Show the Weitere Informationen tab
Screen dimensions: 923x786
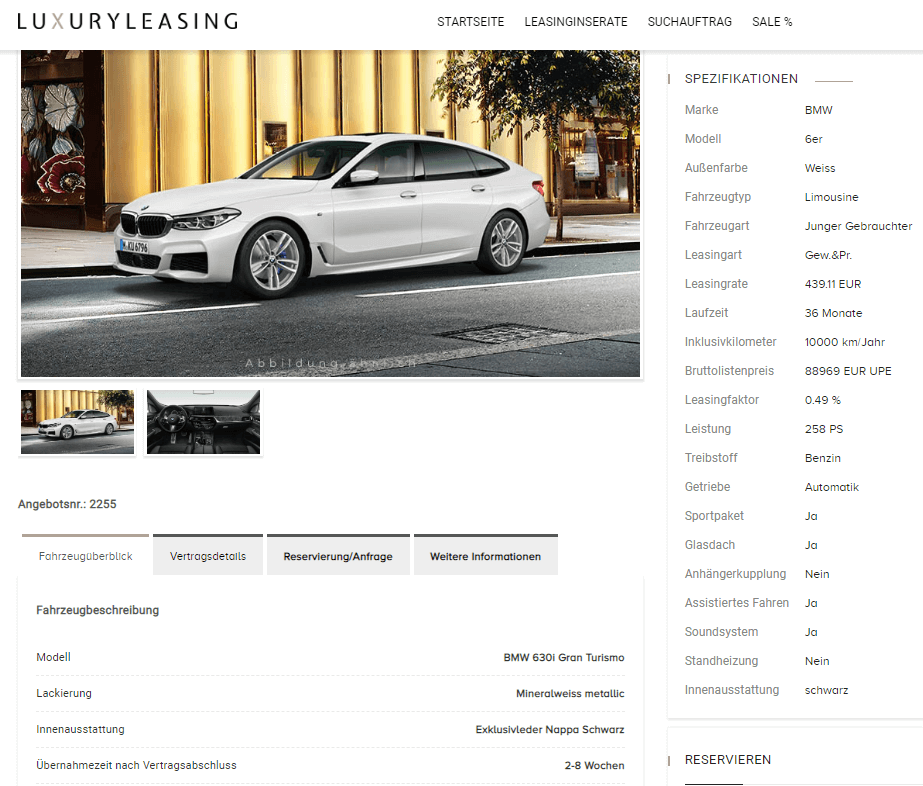[486, 555]
